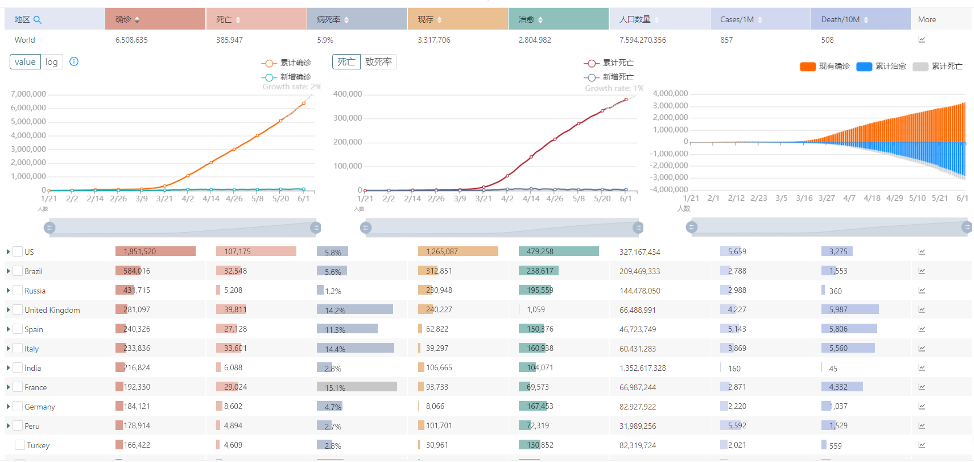
Task: Expand the India row triangle
Action: pyautogui.click(x=8, y=368)
